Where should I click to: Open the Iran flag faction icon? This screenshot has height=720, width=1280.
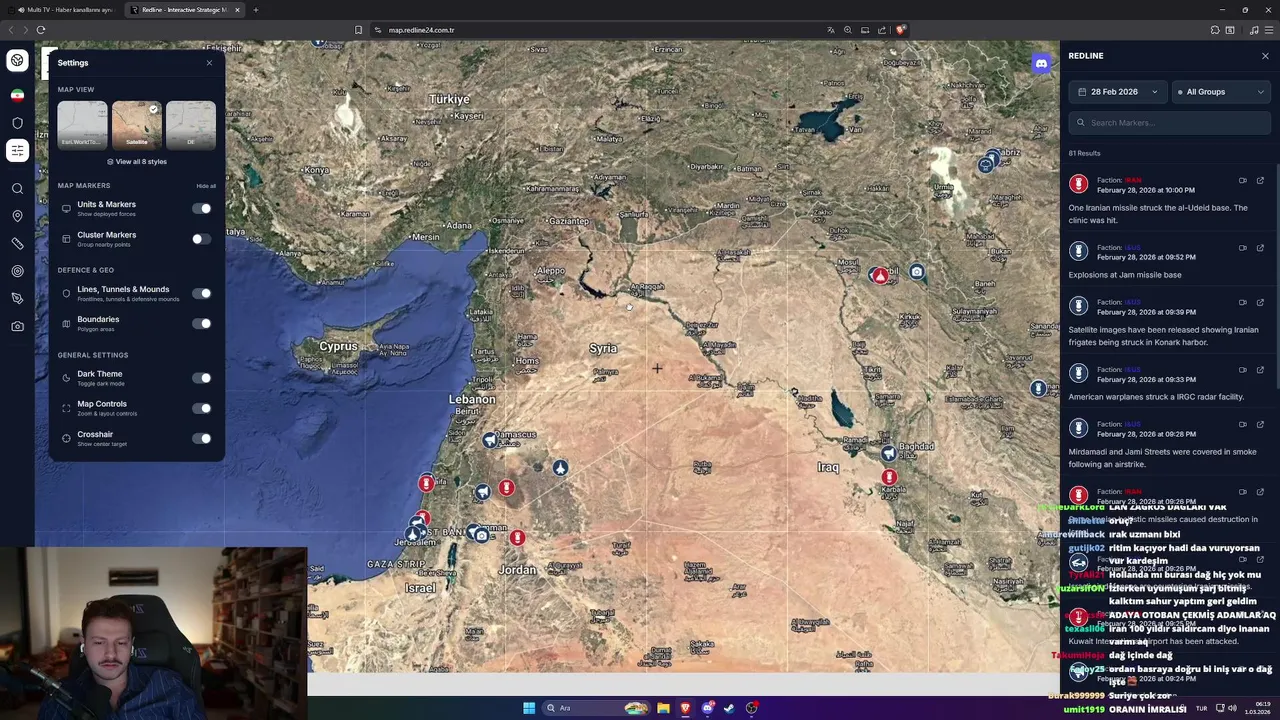pyautogui.click(x=17, y=95)
